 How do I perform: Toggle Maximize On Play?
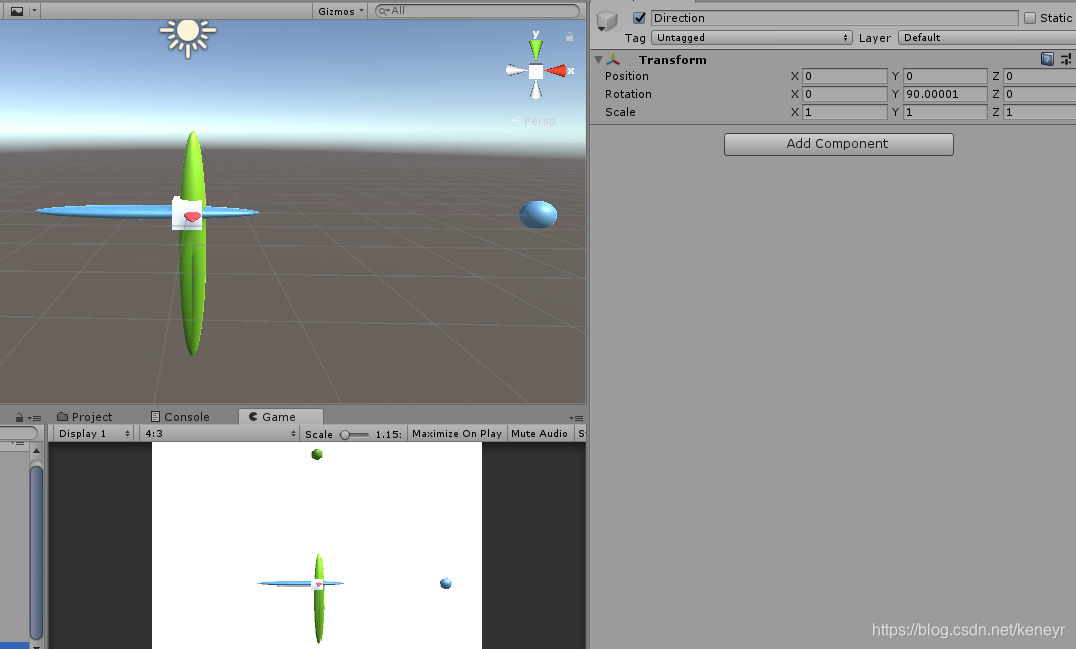coord(456,434)
